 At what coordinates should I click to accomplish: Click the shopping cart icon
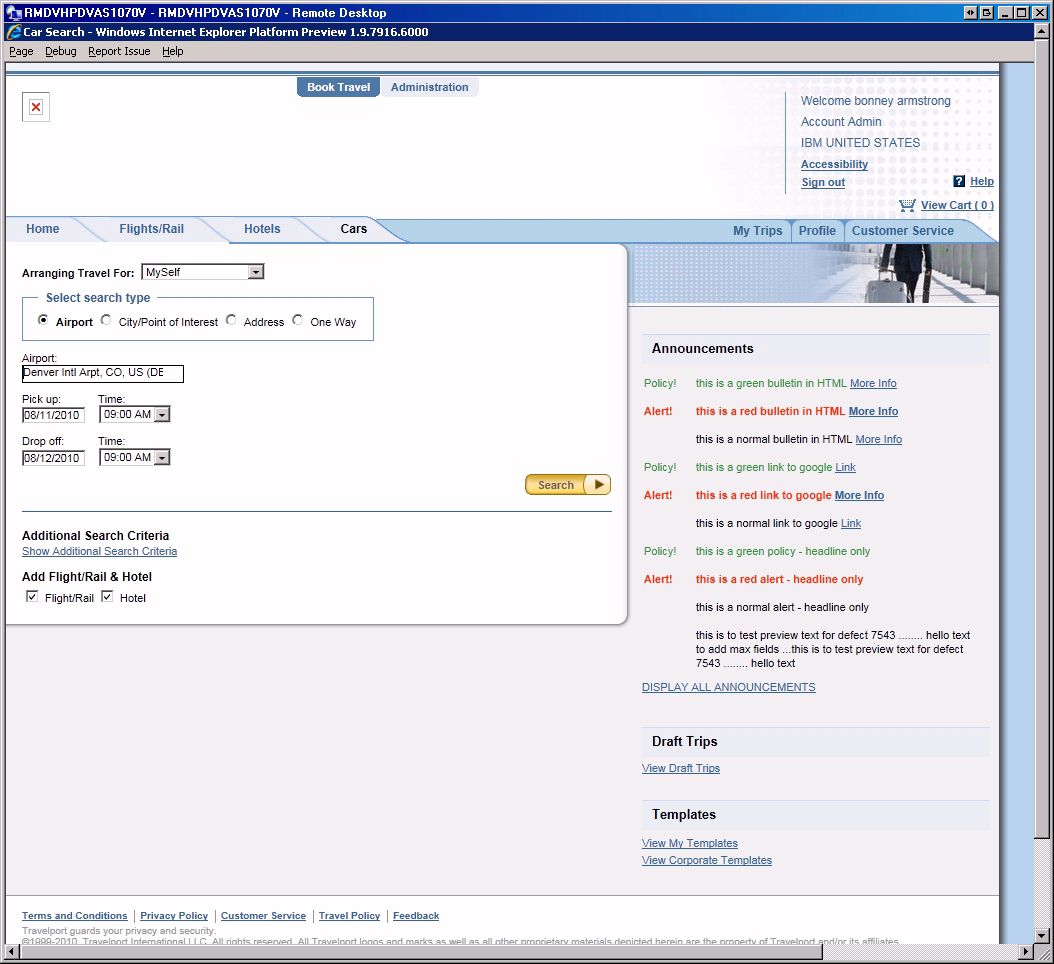pyautogui.click(x=907, y=205)
